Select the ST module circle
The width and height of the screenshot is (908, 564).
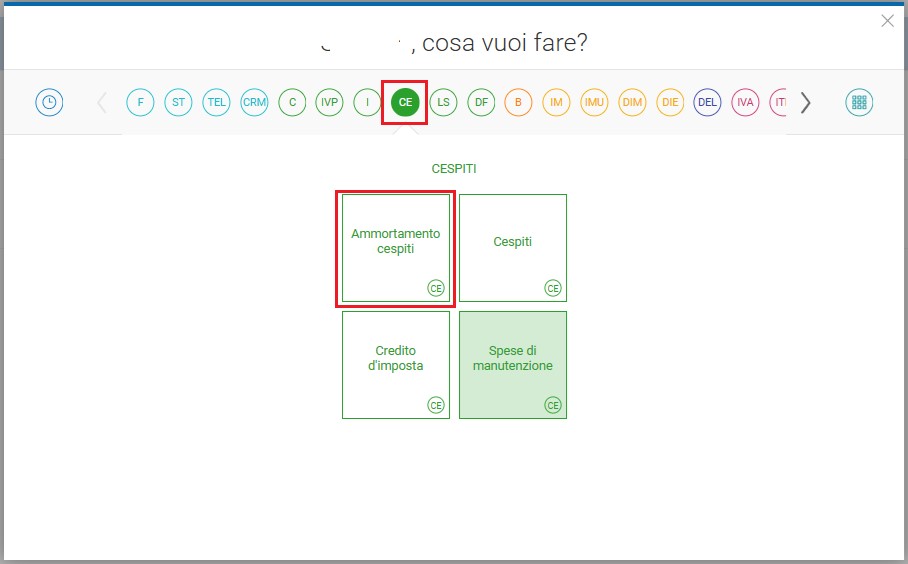(178, 102)
